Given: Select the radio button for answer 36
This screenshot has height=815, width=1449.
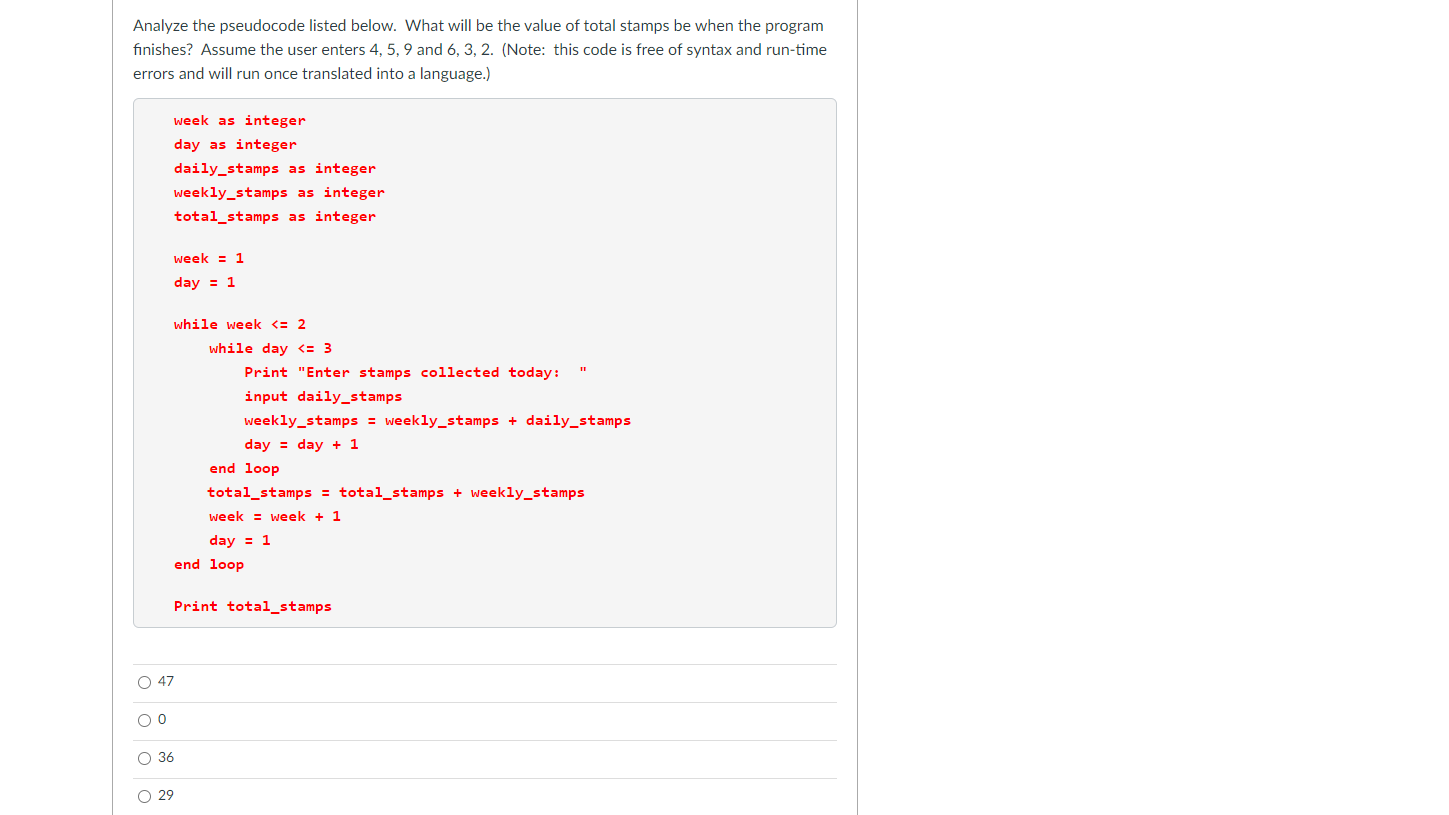Looking at the screenshot, I should pyautogui.click(x=145, y=758).
